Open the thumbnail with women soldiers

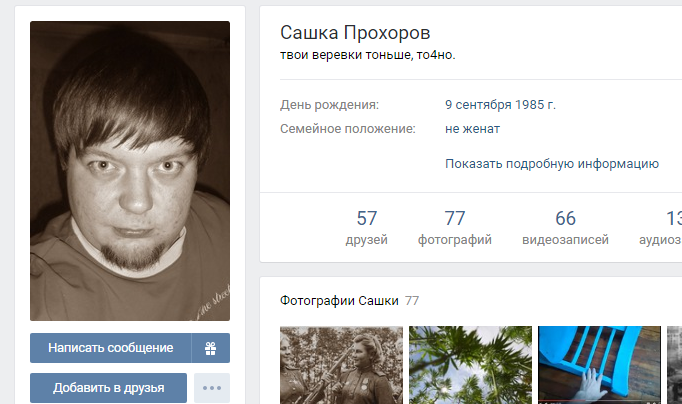[x=341, y=365]
